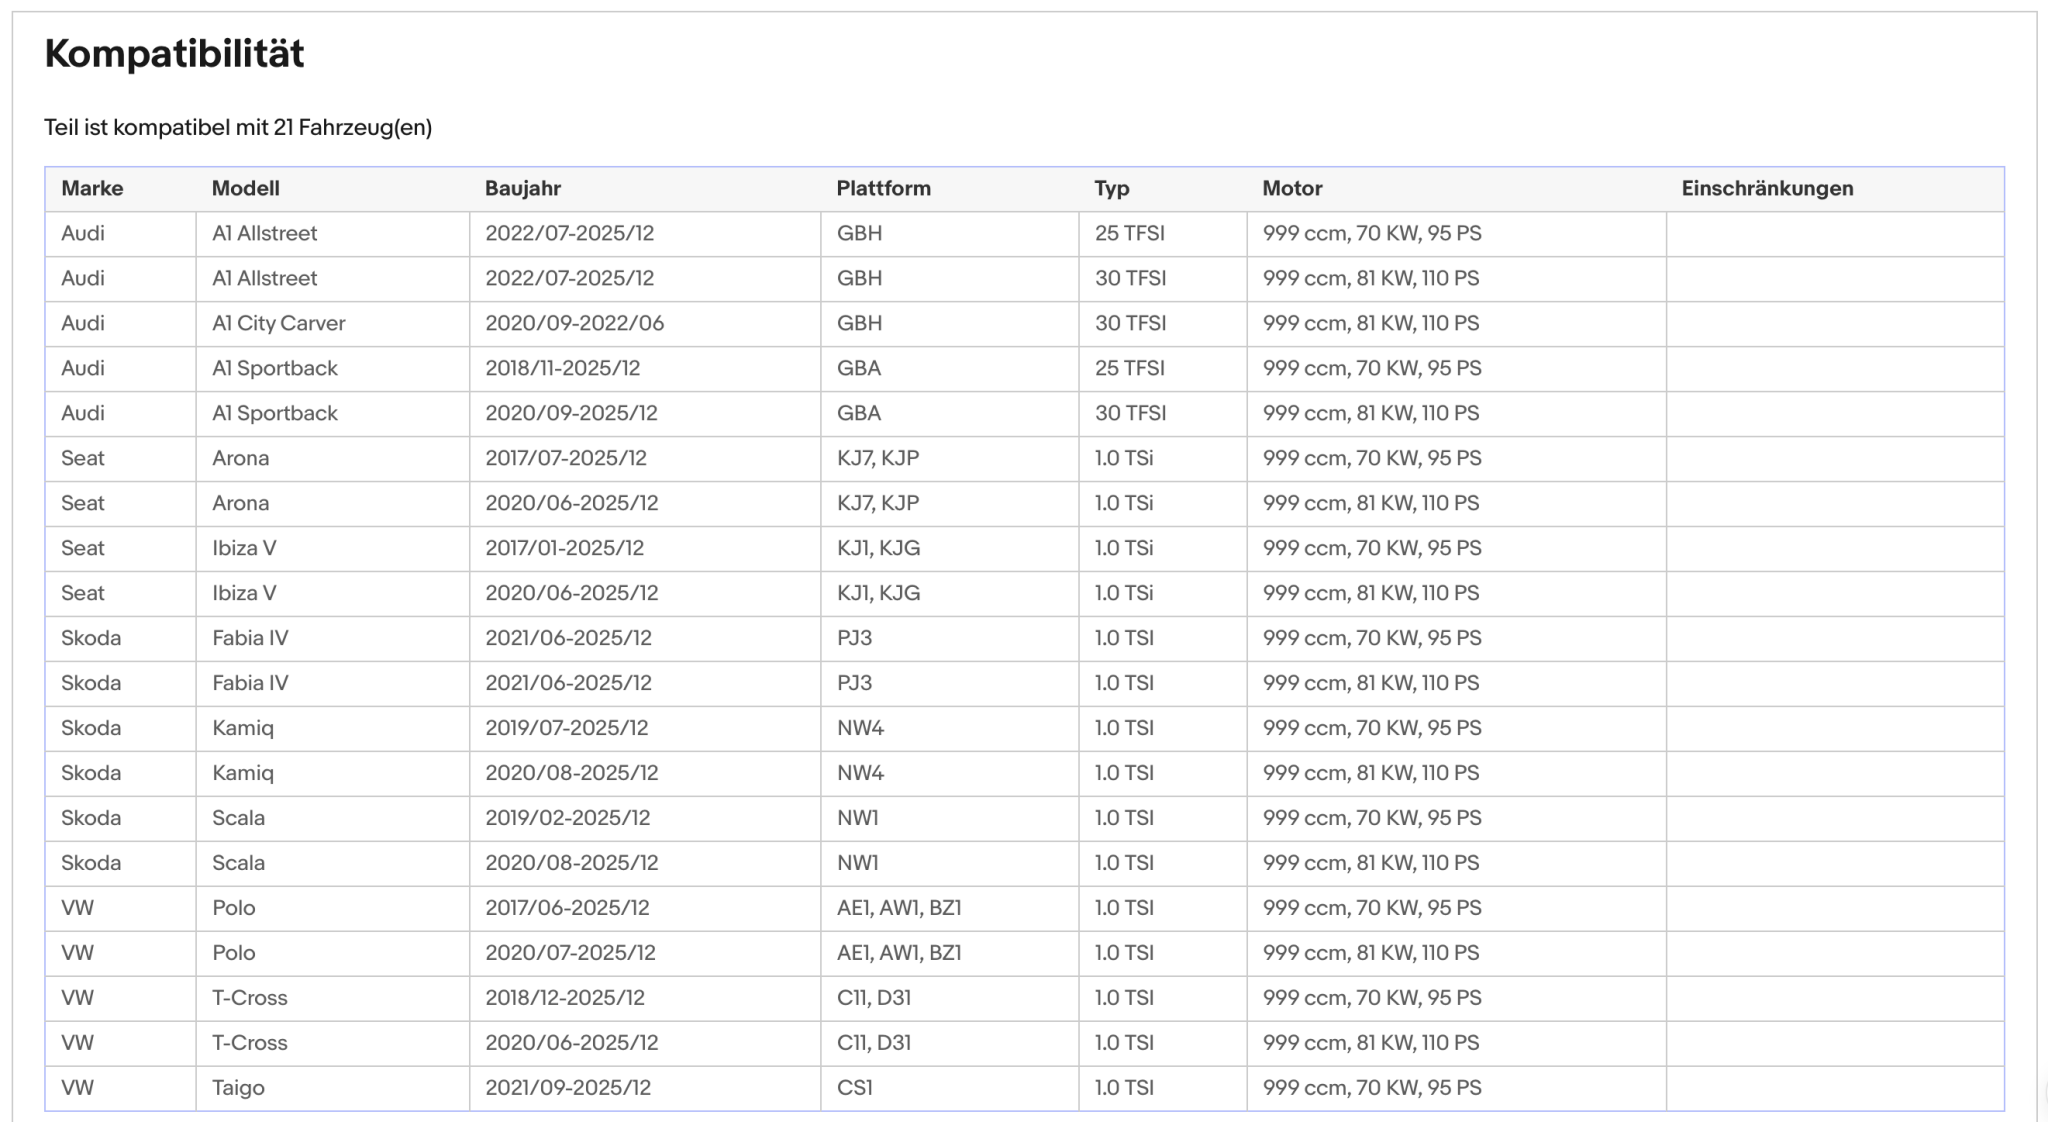Screen dimensions: 2048x1122
Task: Click the '2020/07-2025/12' Baujahr cell
Action: (x=571, y=953)
